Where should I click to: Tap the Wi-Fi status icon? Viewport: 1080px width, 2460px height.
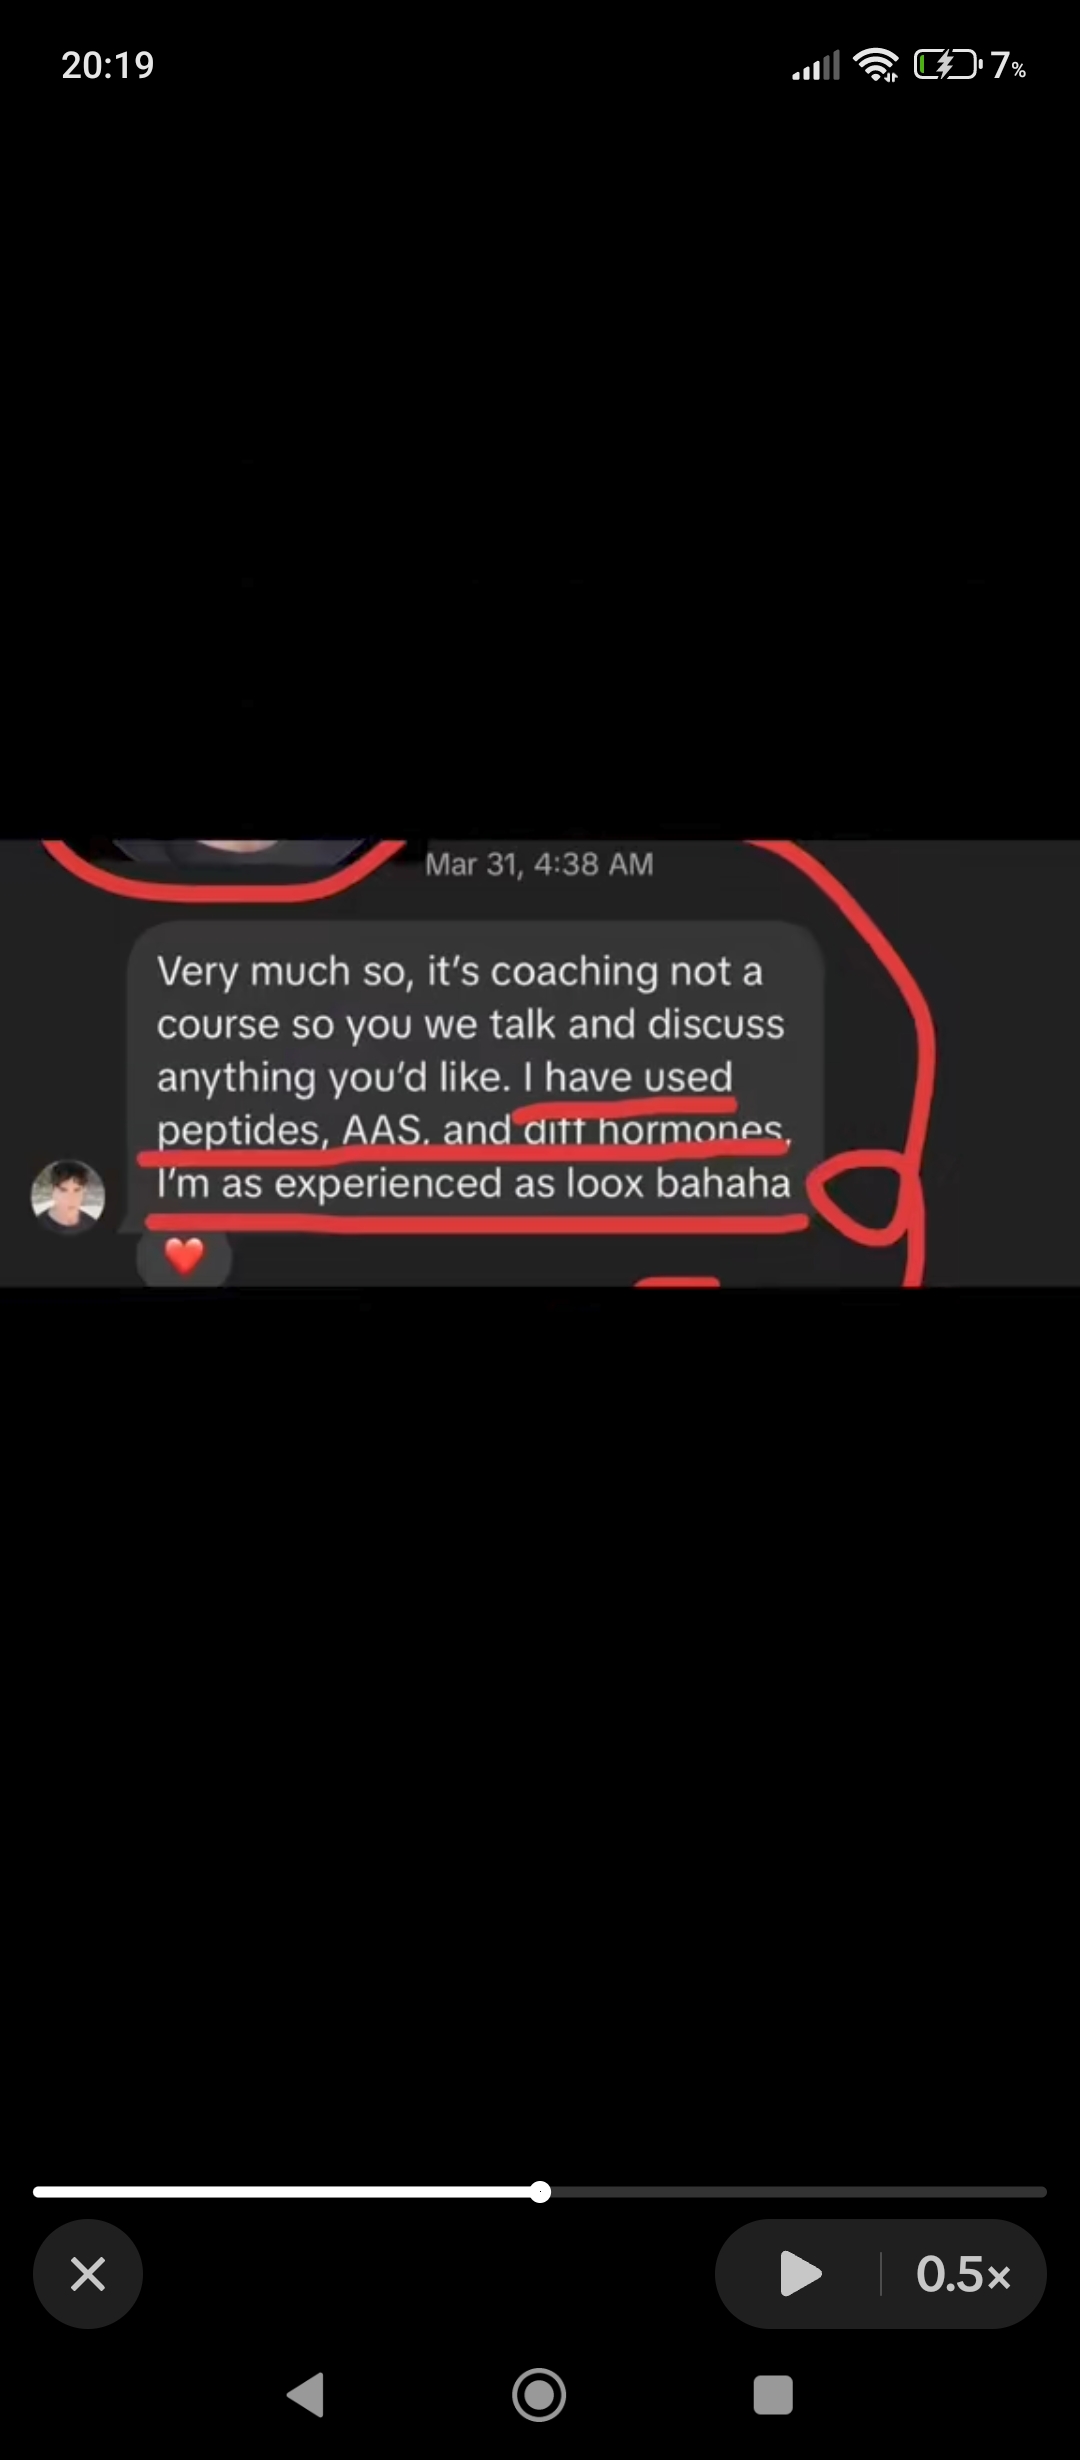point(876,66)
